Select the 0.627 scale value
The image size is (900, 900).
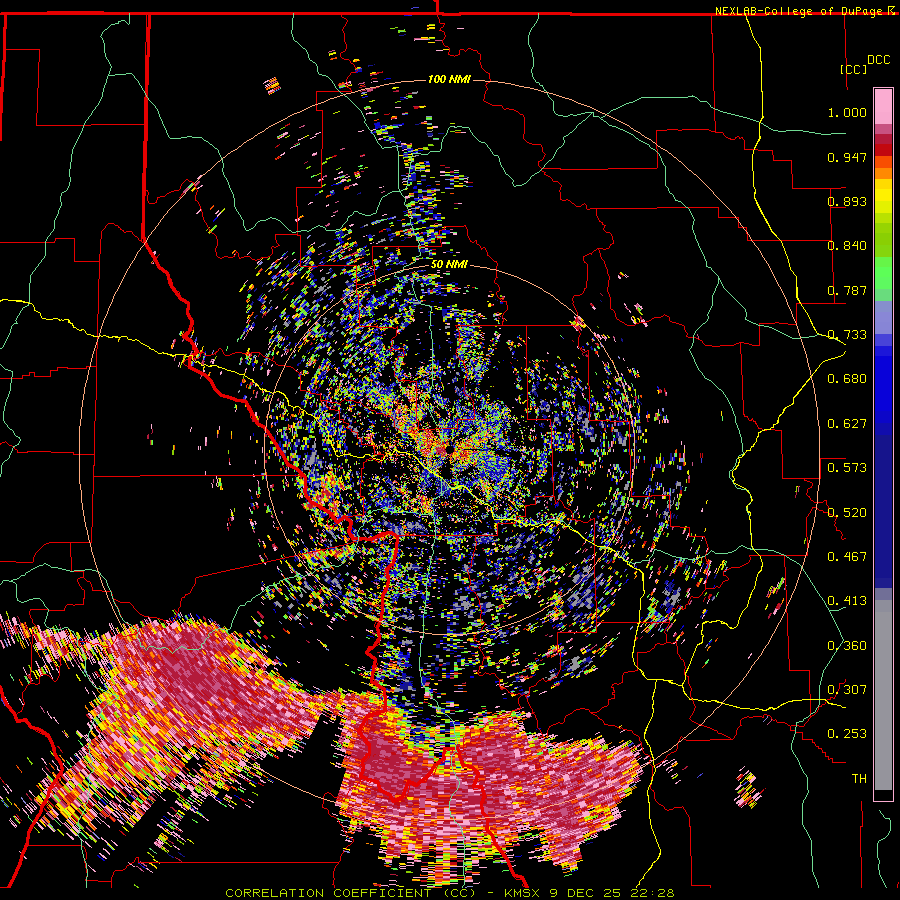(847, 424)
